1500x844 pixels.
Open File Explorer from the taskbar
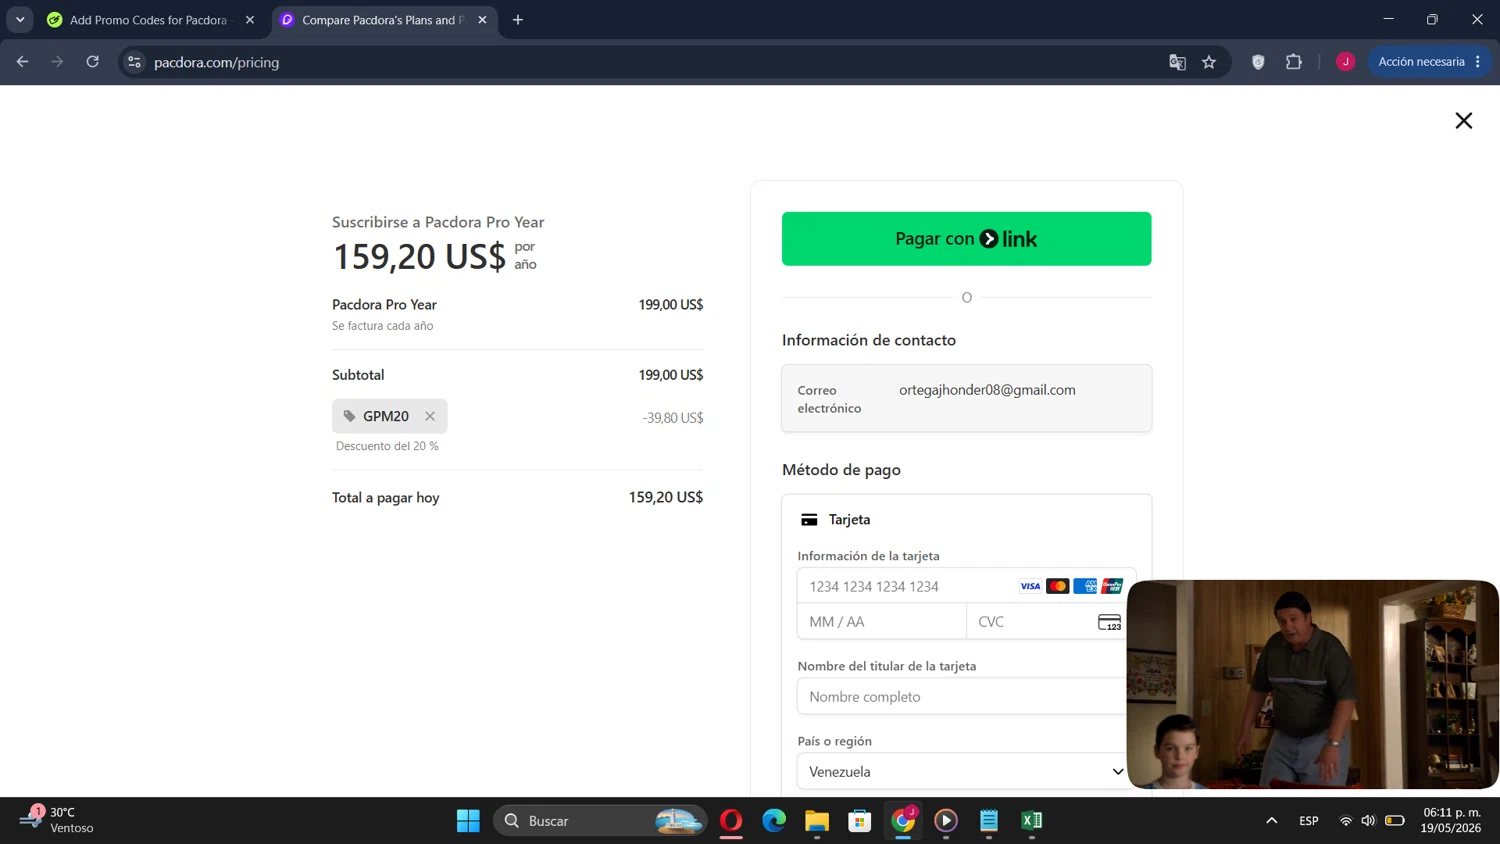click(817, 821)
